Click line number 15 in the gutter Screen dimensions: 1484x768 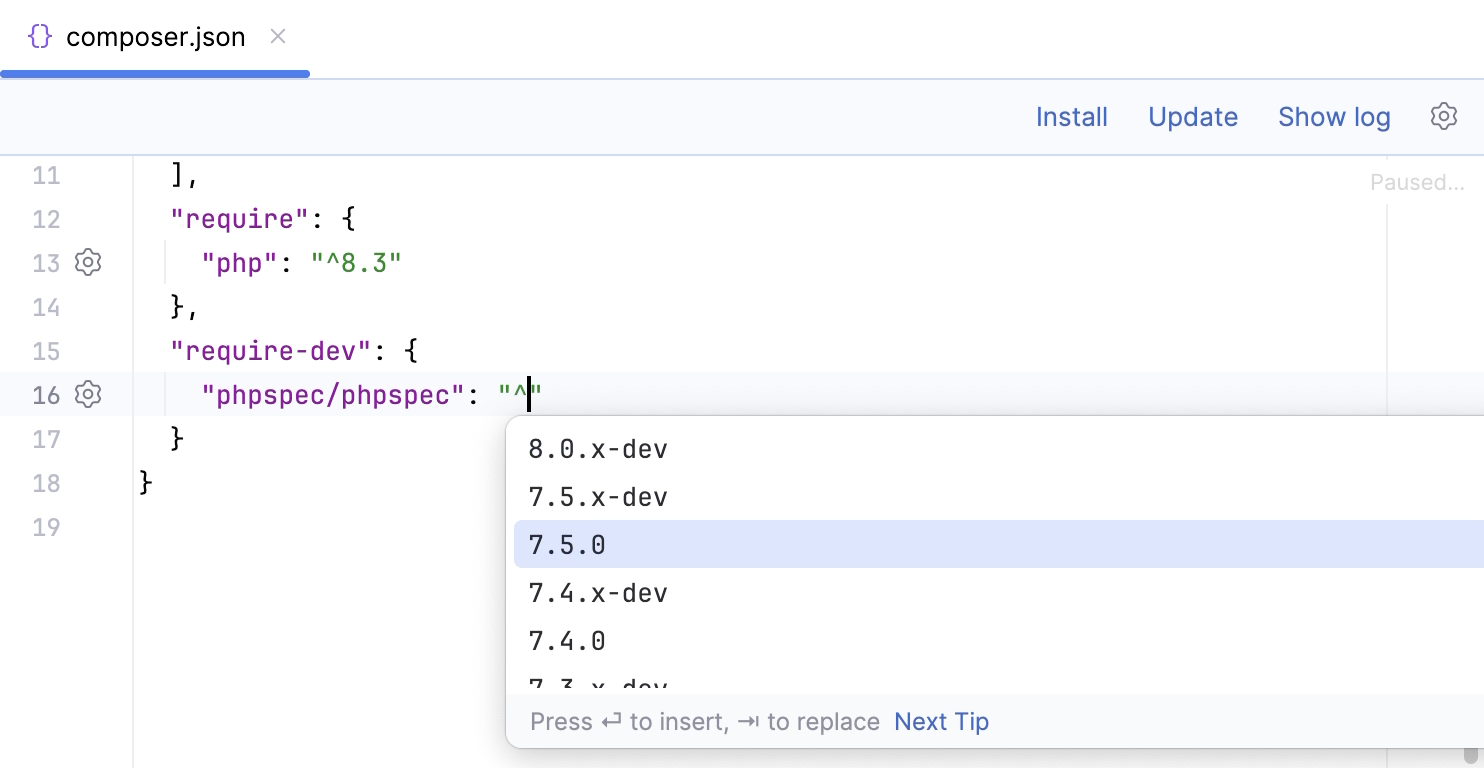(46, 351)
